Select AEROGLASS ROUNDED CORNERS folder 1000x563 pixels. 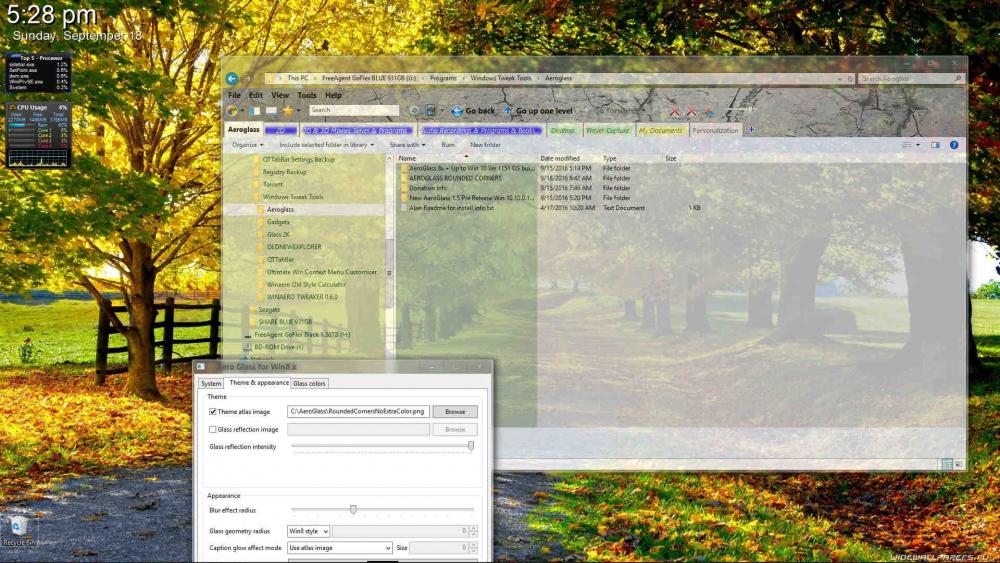coord(455,179)
